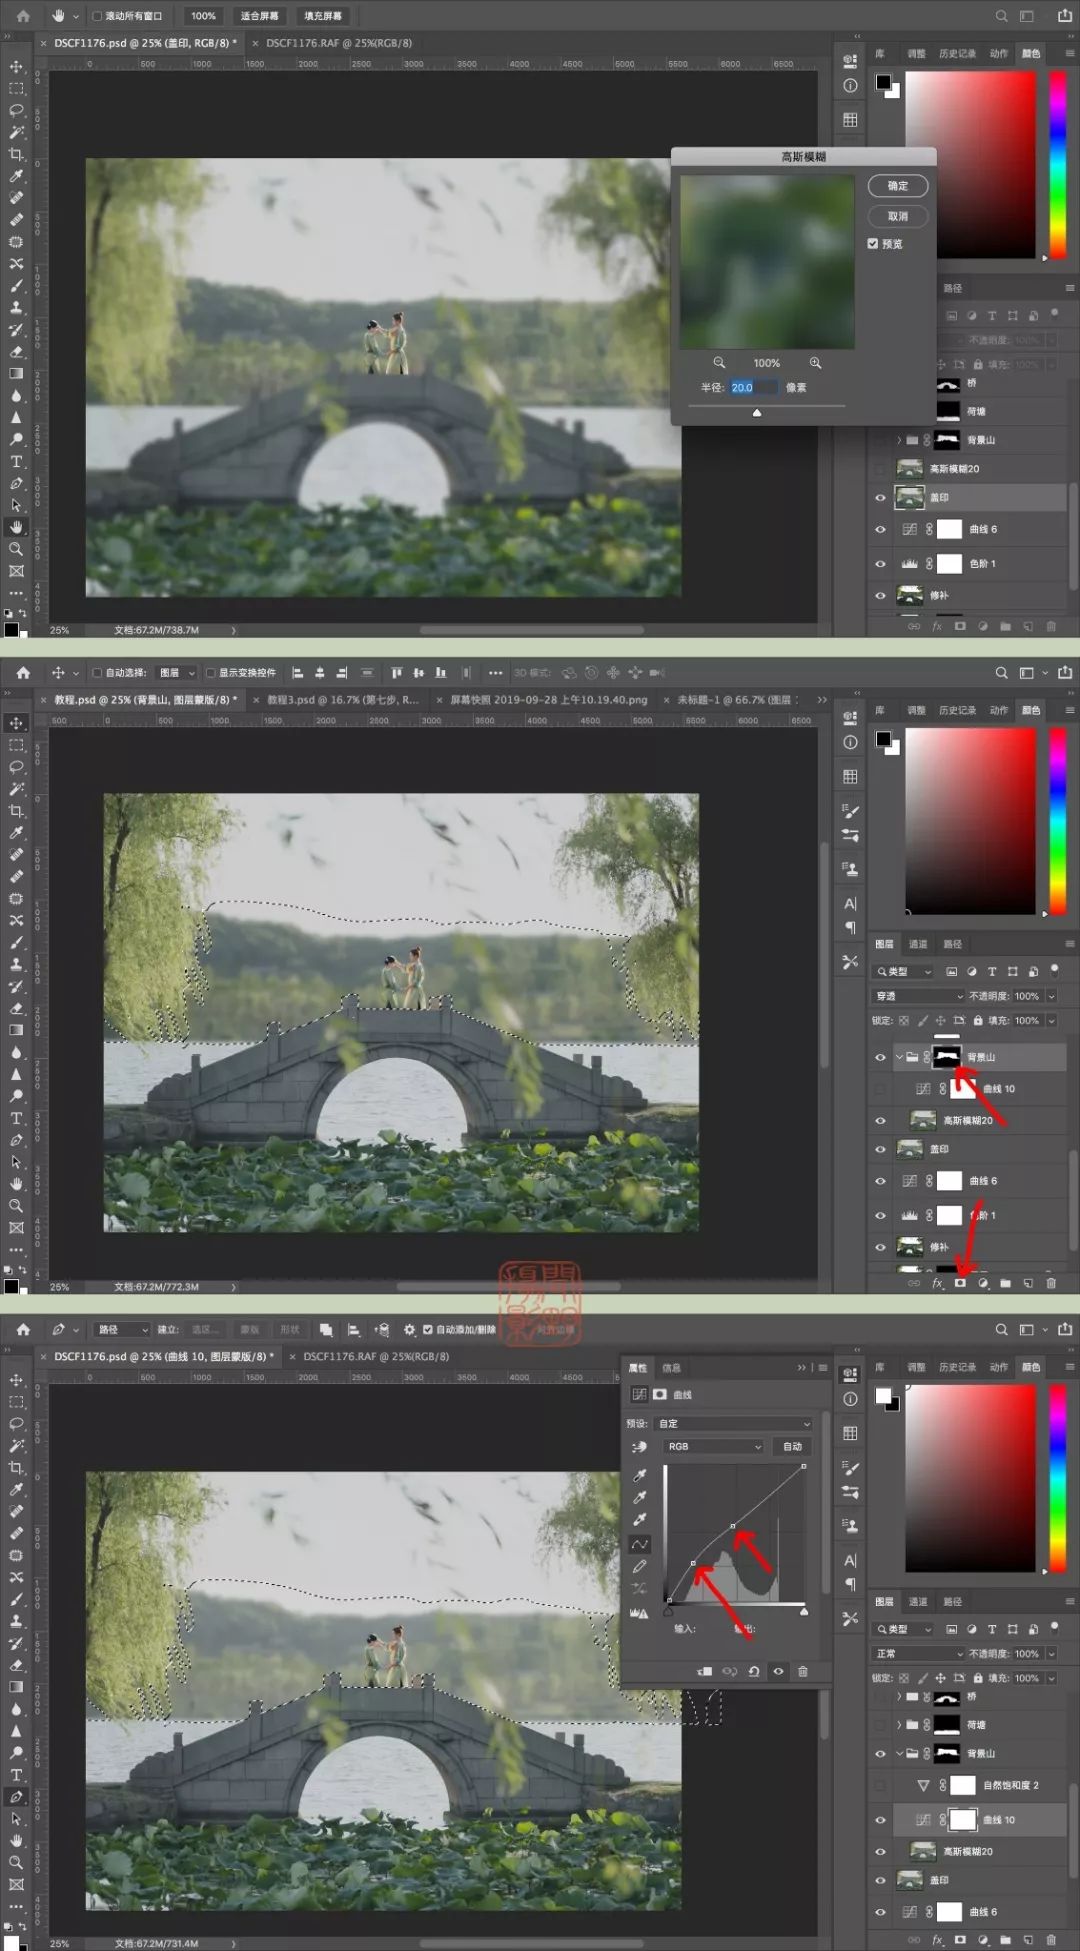
Task: Open the RGB channel dropdown in Curves
Action: tap(714, 1447)
